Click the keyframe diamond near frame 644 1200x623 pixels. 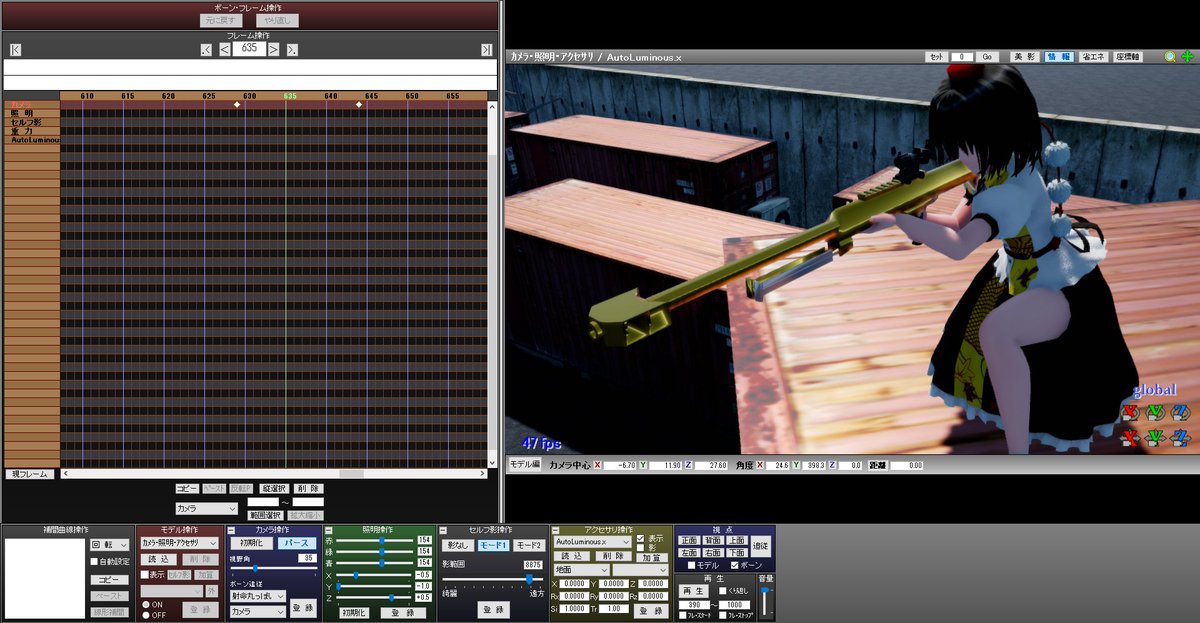(359, 104)
